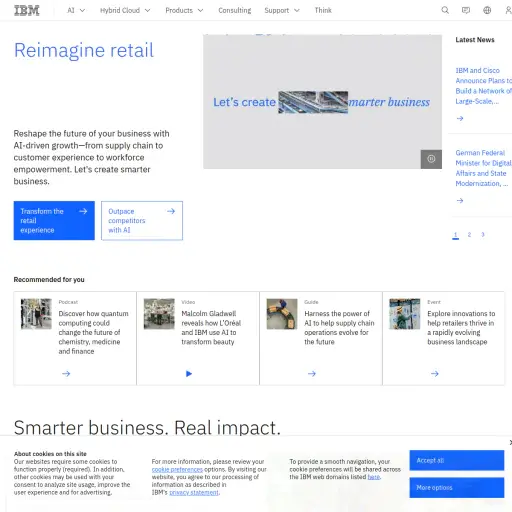Open the globe region selector icon
The width and height of the screenshot is (512, 512).
[487, 10]
